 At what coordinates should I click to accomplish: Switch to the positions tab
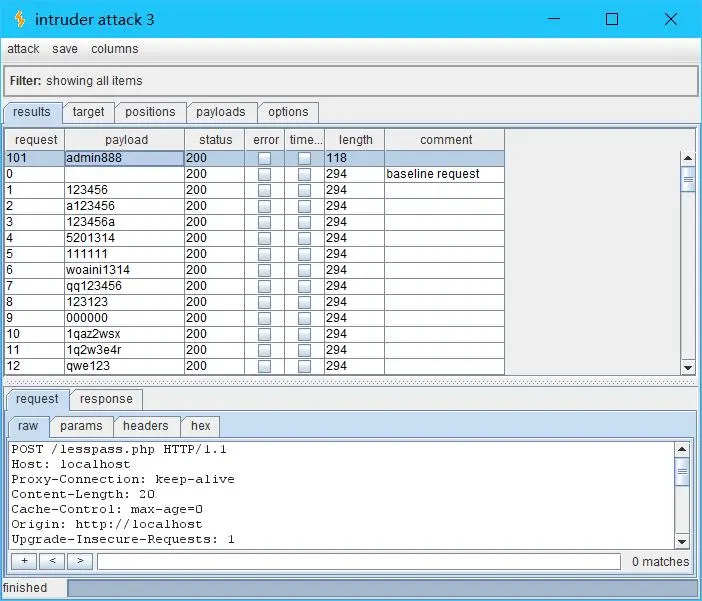pos(150,112)
